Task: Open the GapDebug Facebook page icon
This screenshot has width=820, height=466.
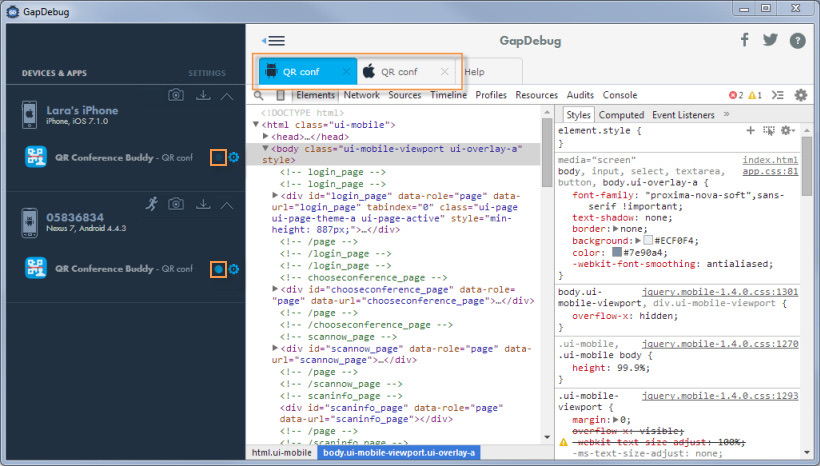Action: tap(745, 40)
